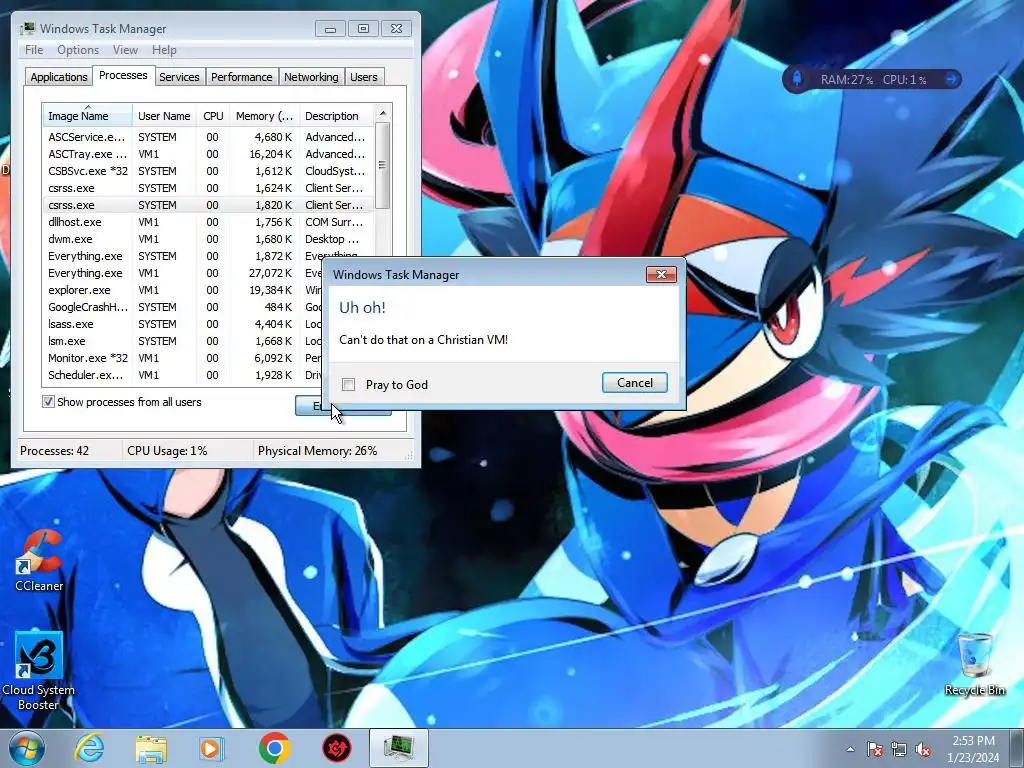Open the File menu
Viewport: 1024px width, 768px height.
[34, 50]
